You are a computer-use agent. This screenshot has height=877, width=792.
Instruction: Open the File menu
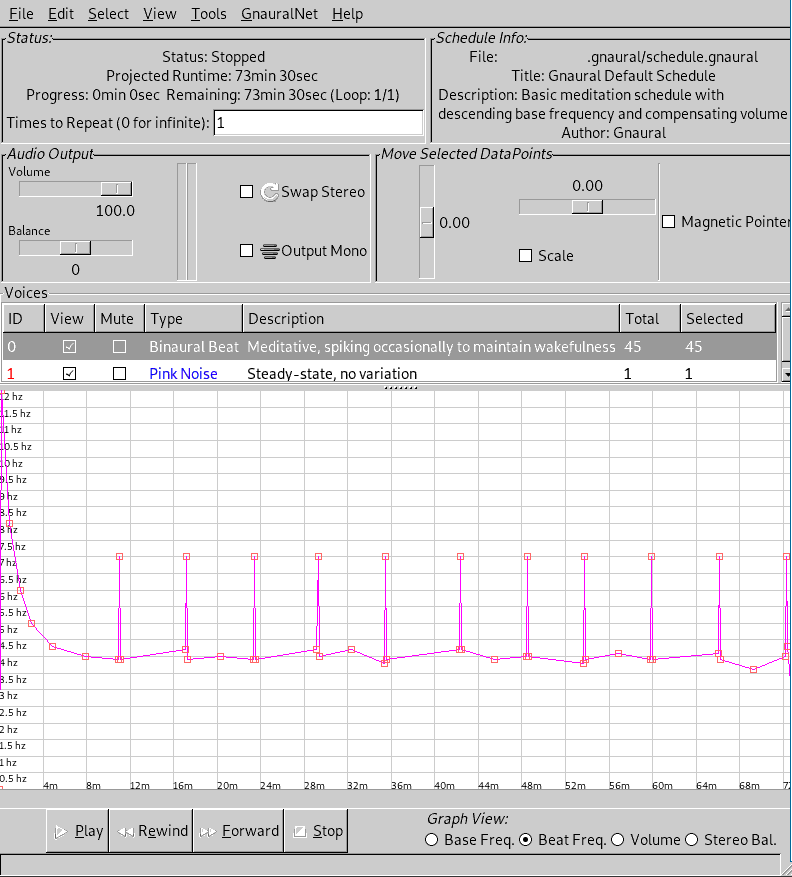21,14
